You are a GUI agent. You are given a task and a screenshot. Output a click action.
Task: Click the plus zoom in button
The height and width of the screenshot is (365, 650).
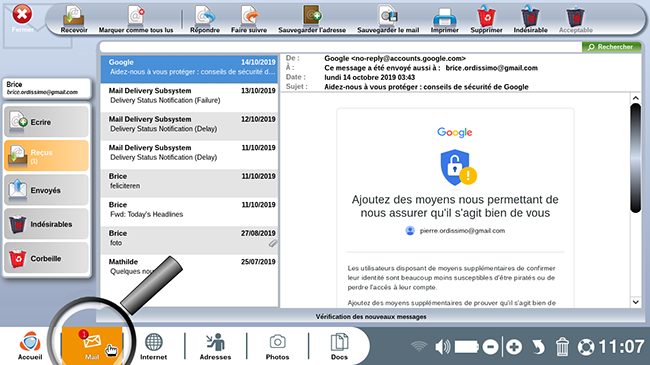(514, 346)
